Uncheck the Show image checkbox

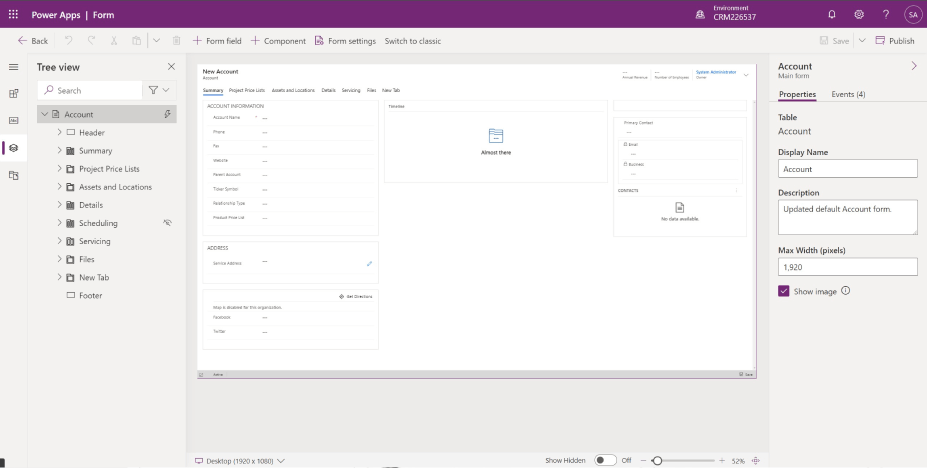(784, 291)
